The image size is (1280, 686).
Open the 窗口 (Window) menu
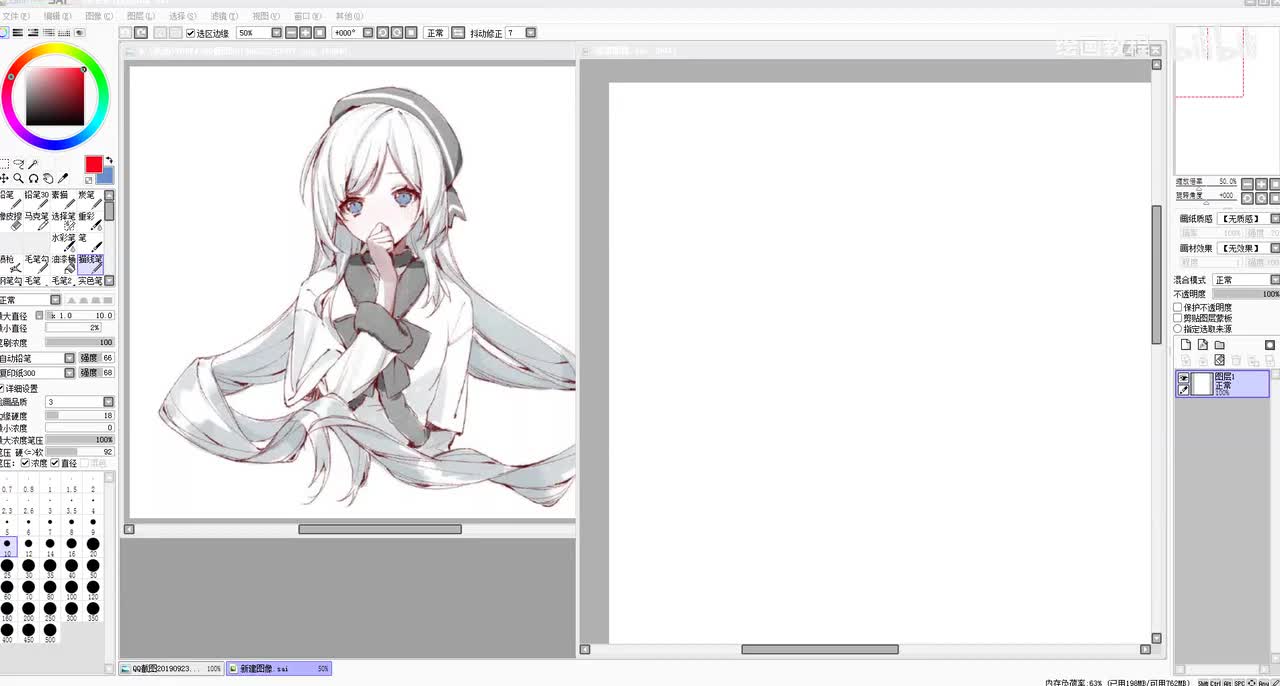pyautogui.click(x=308, y=17)
